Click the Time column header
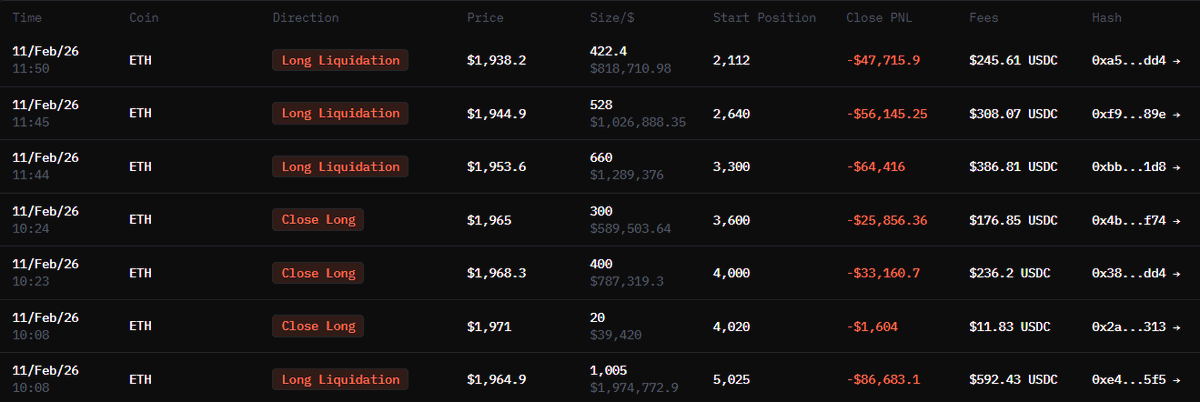Screen dimensions: 1200x402 click(x=27, y=18)
